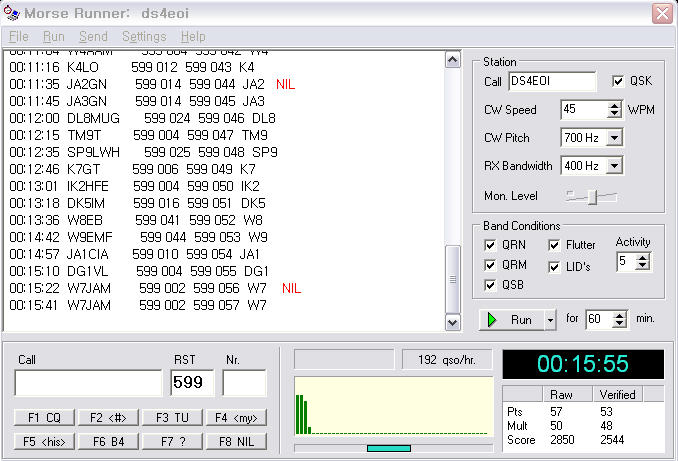The width and height of the screenshot is (678, 461).
Task: Decrease Activity level with down arrow
Action: click(x=643, y=266)
